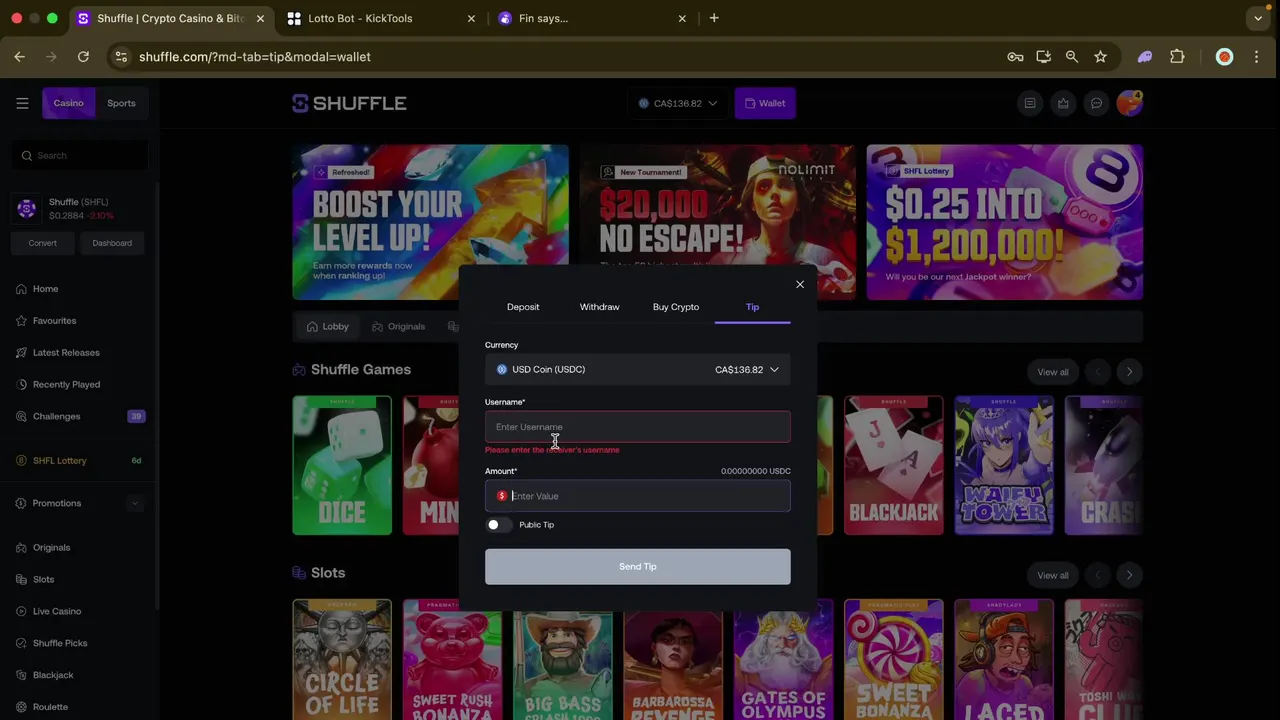Image resolution: width=1280 pixels, height=720 pixels.
Task: Click View all for Slots
Action: pyautogui.click(x=1052, y=575)
